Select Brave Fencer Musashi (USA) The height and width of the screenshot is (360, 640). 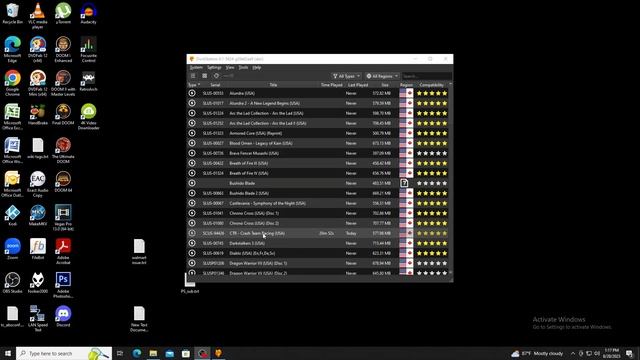[318, 153]
